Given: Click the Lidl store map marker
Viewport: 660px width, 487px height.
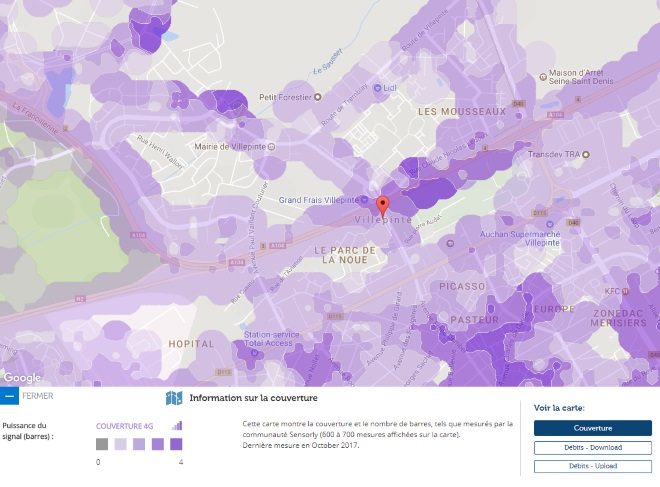Looking at the screenshot, I should click(x=378, y=89).
